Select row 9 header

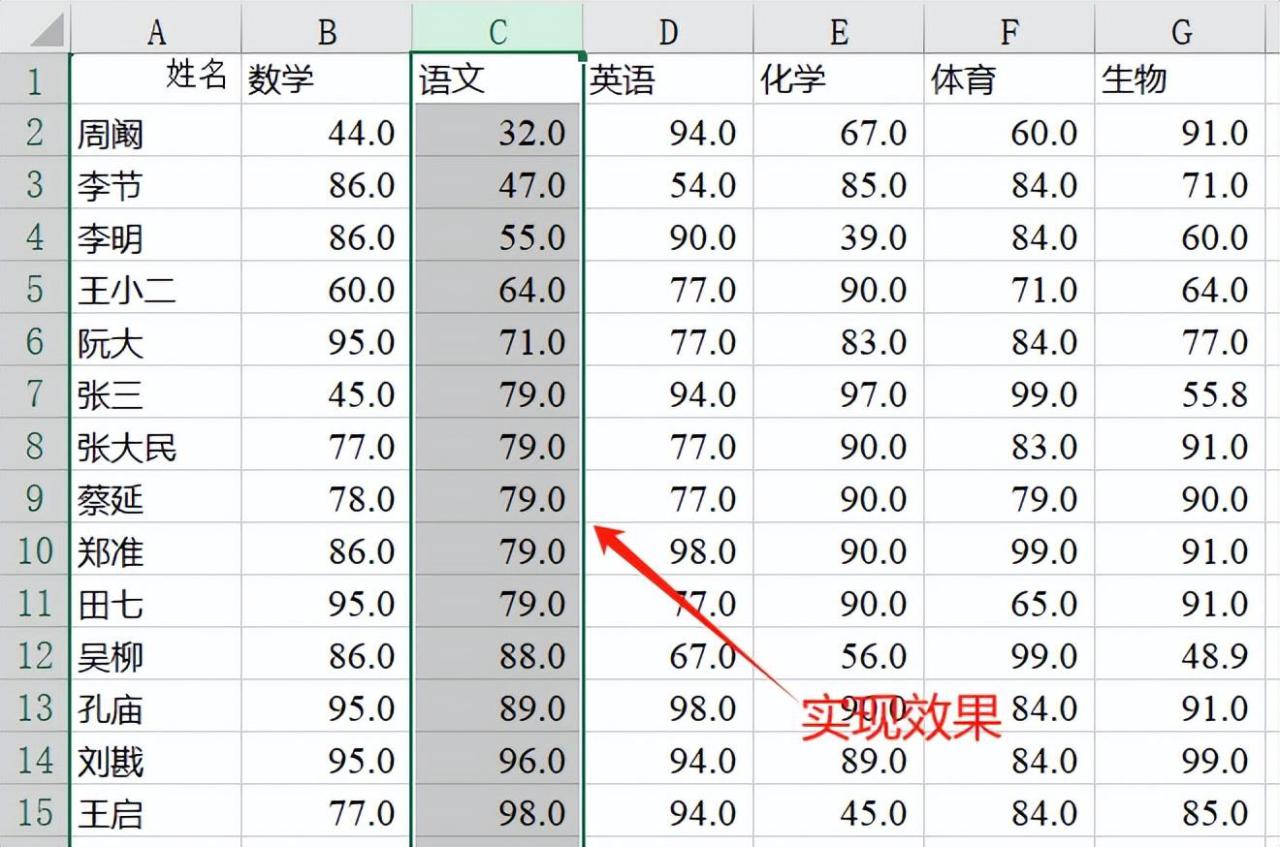[x=34, y=497]
